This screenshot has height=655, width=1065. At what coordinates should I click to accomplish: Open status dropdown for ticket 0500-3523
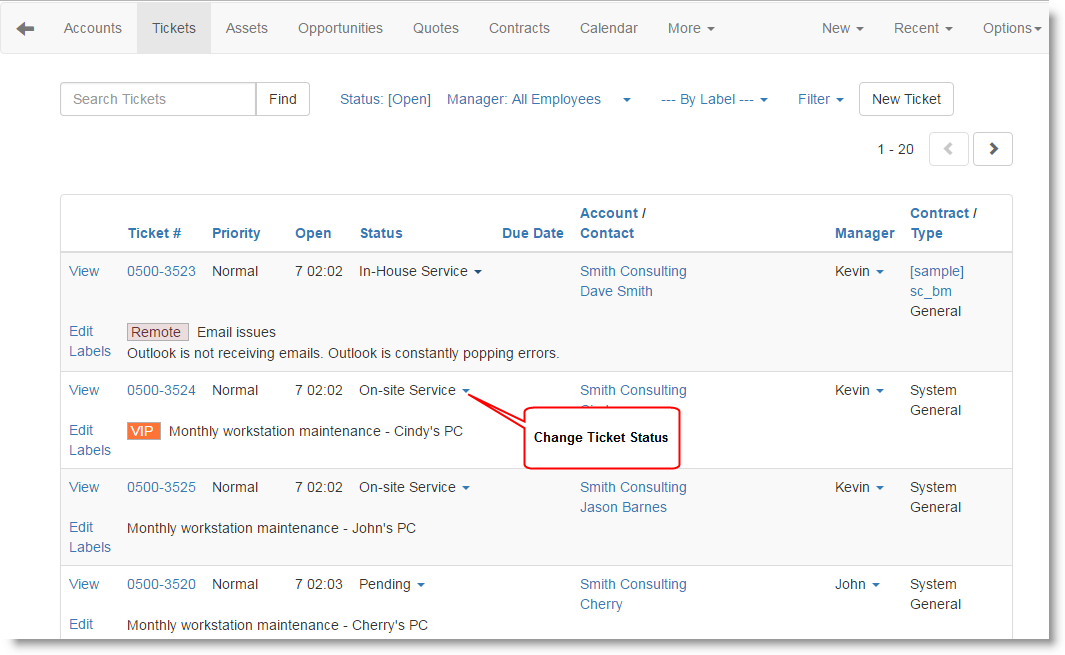pos(477,272)
